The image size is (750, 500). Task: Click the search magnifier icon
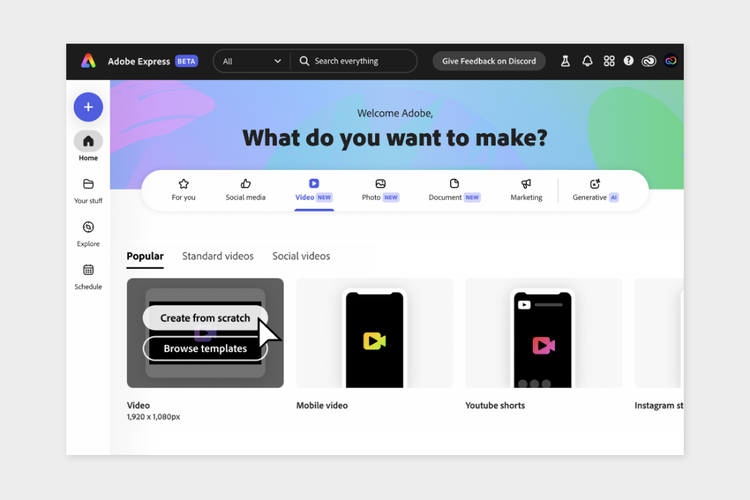coord(304,61)
